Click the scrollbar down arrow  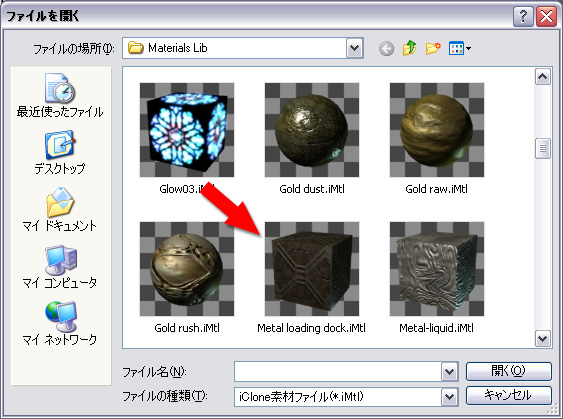[x=543, y=338]
